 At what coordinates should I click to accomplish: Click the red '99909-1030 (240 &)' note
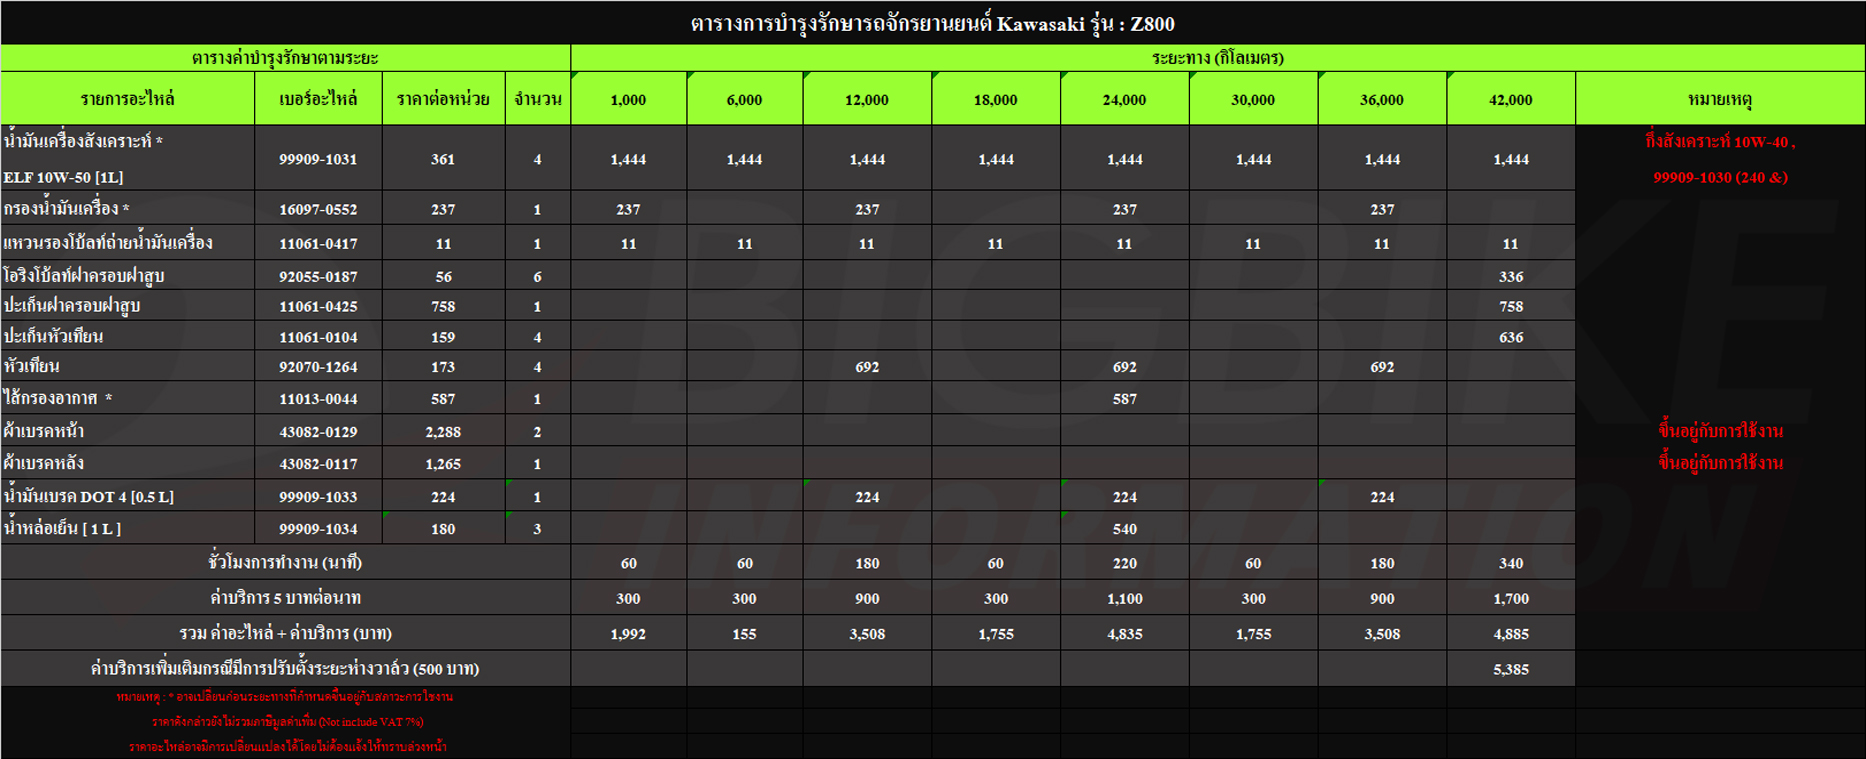1720,177
